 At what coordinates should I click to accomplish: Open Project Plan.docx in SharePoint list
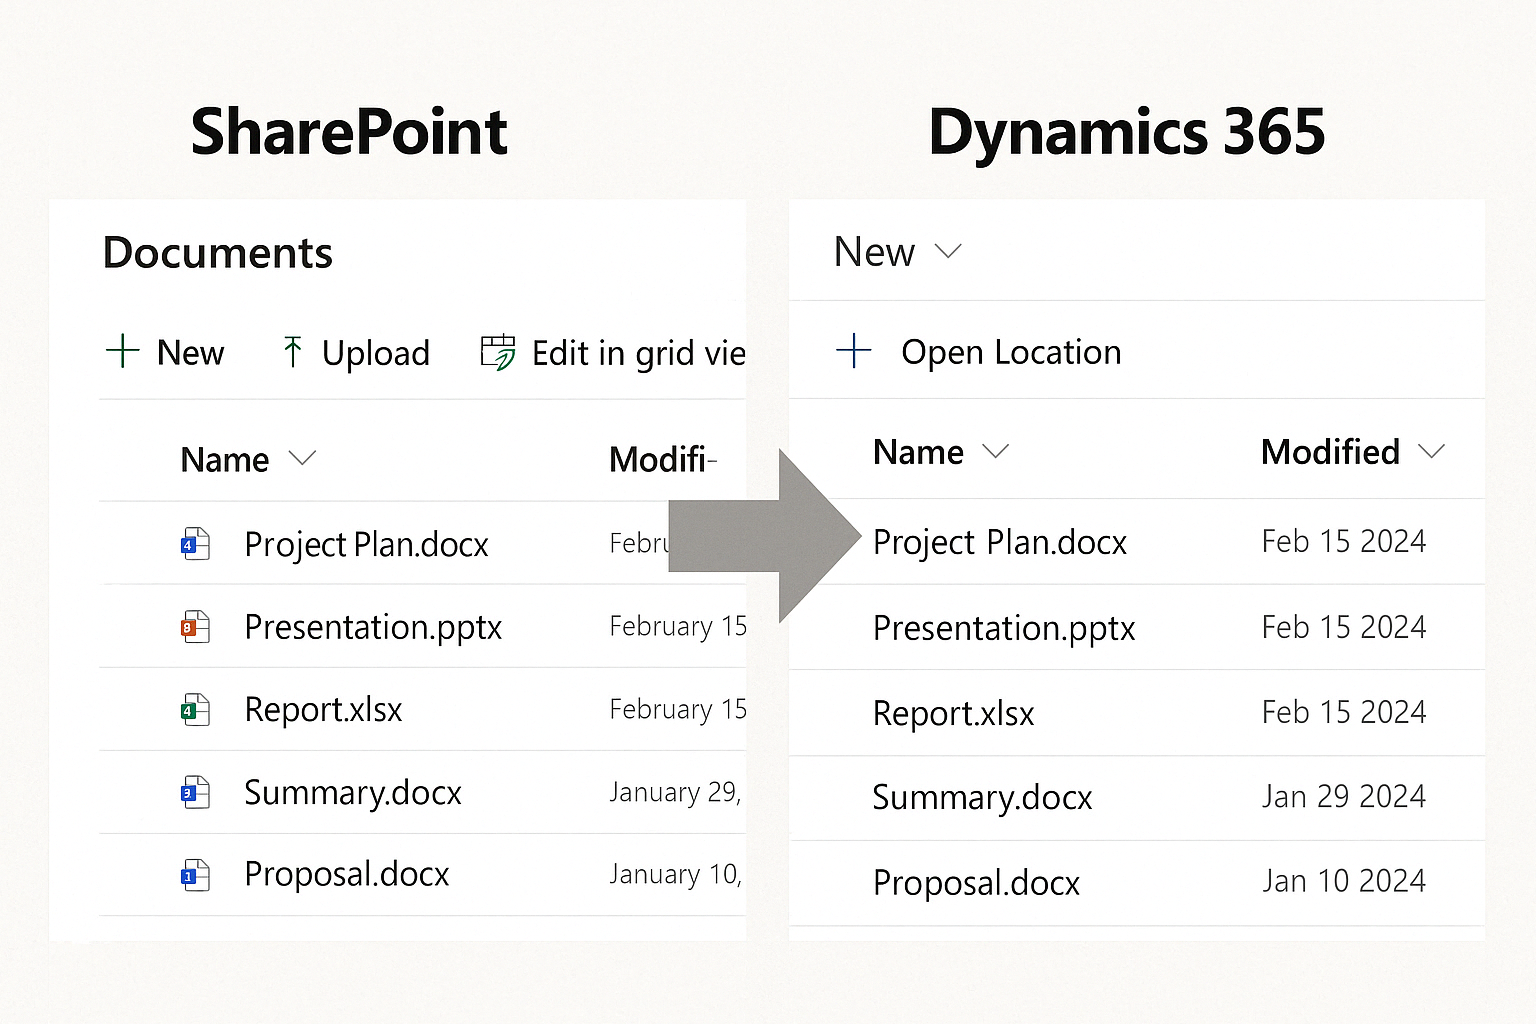(366, 545)
